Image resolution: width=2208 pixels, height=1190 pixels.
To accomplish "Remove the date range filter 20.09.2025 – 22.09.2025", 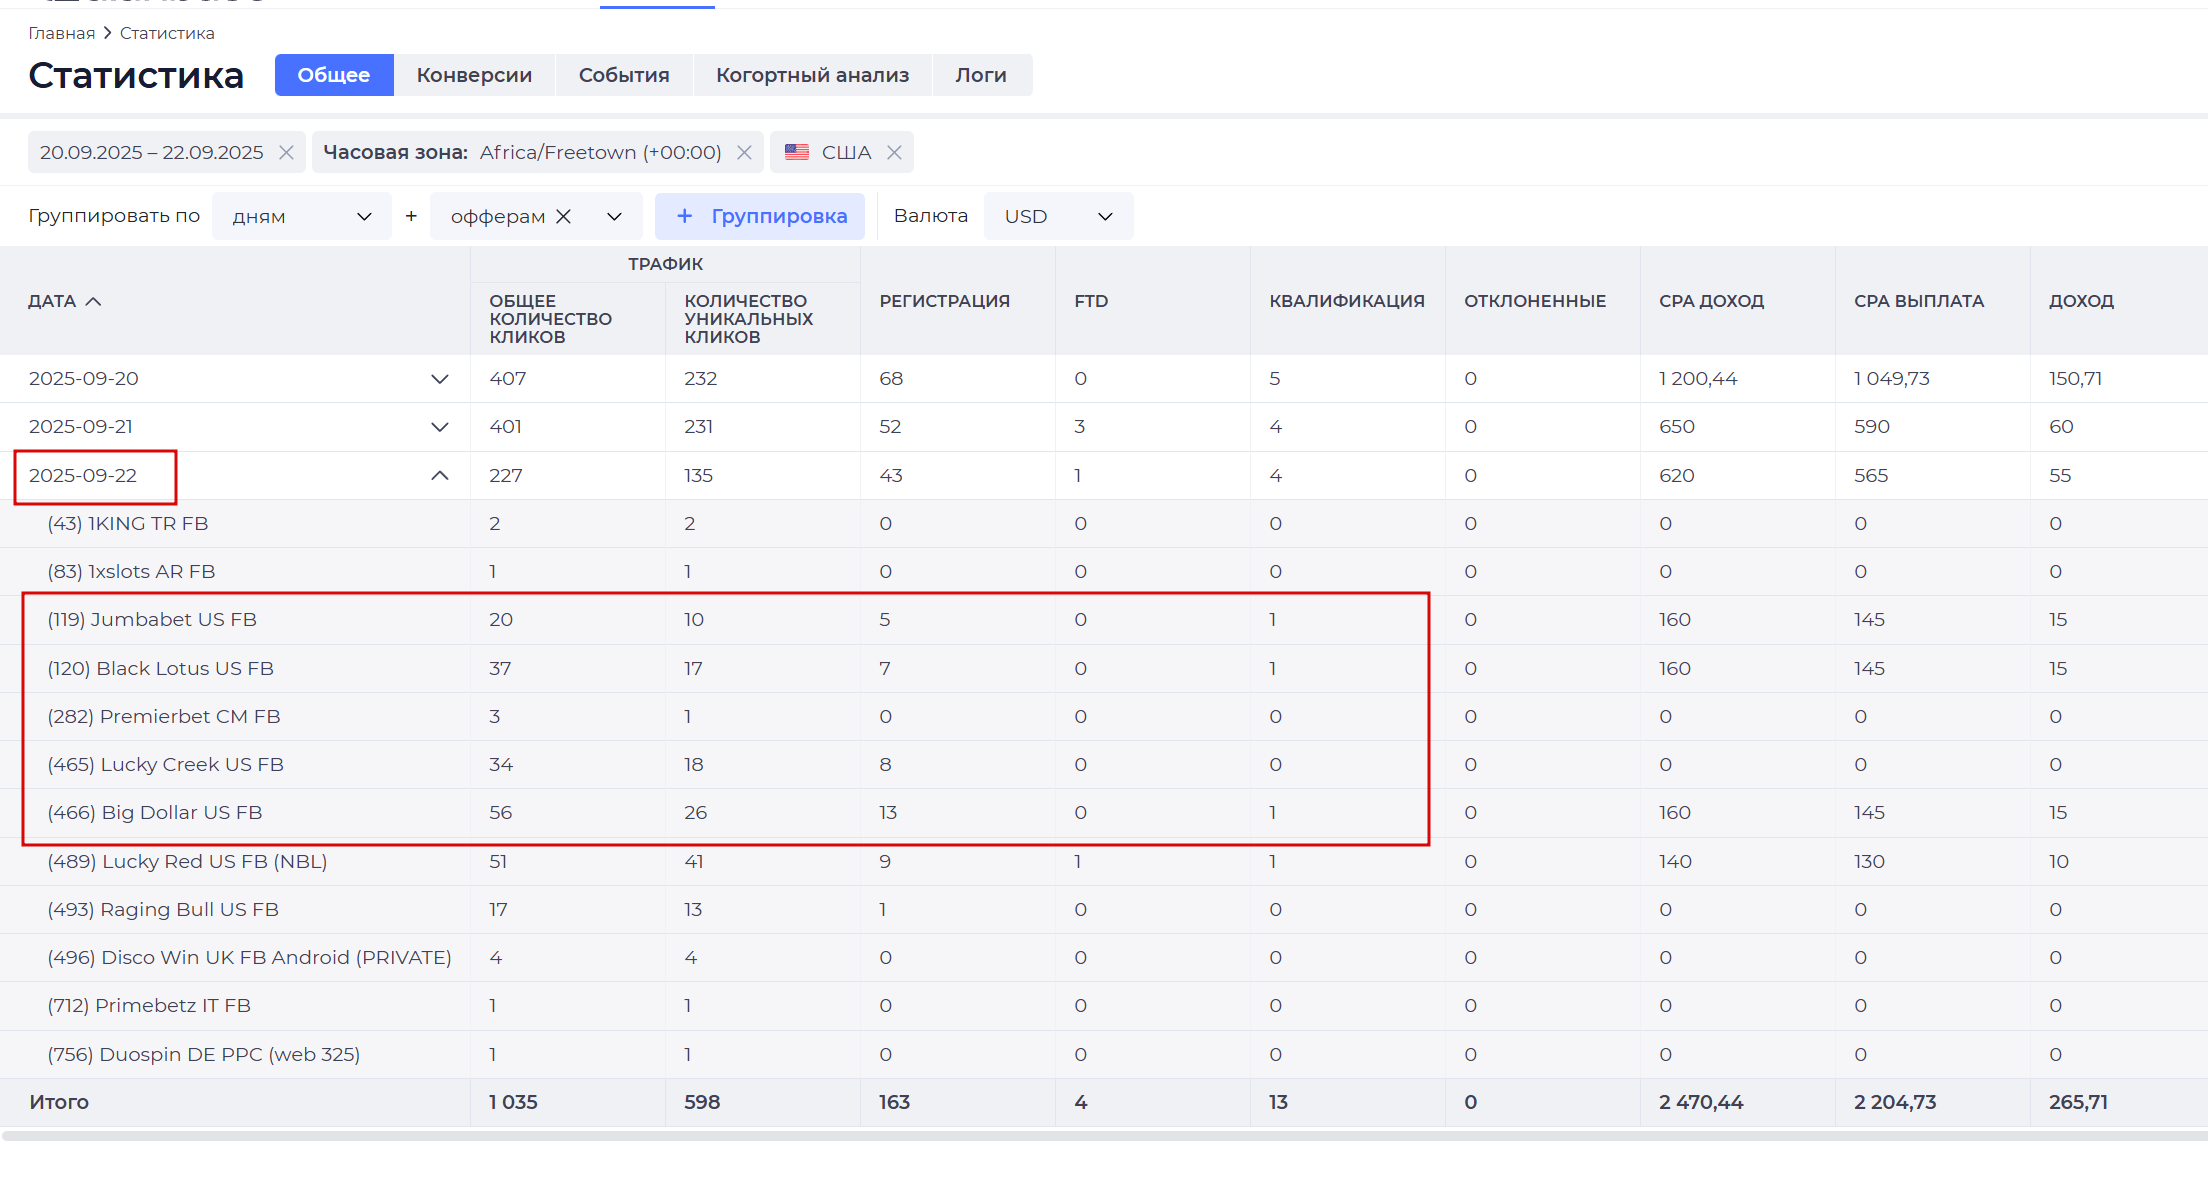I will pos(286,152).
